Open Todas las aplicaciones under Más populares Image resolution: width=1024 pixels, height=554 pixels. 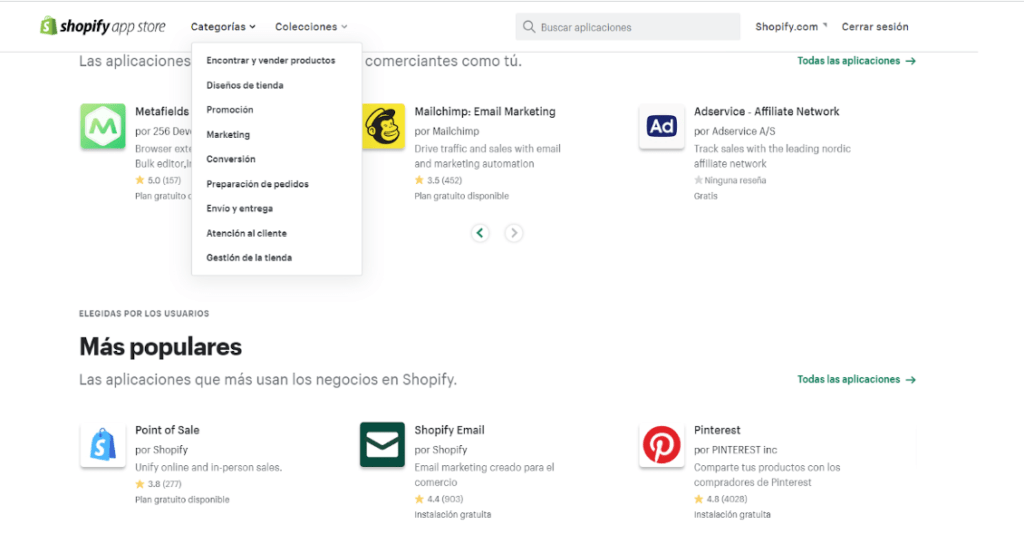pos(856,380)
